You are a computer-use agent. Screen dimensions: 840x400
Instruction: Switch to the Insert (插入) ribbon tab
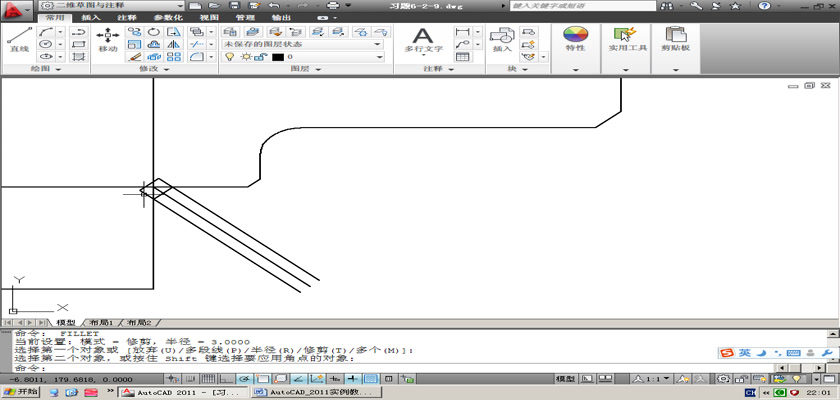pos(91,18)
